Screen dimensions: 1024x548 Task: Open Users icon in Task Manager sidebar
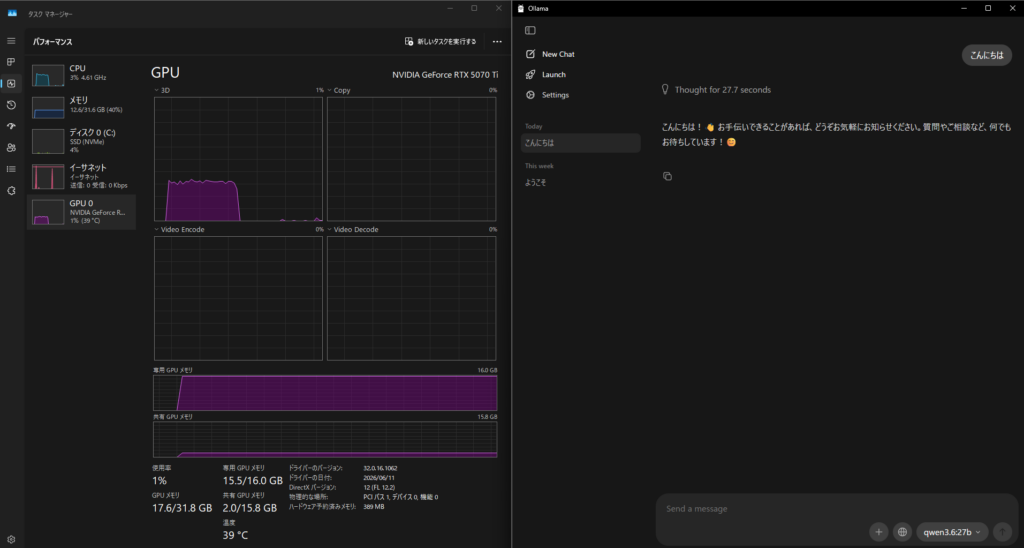tap(11, 148)
